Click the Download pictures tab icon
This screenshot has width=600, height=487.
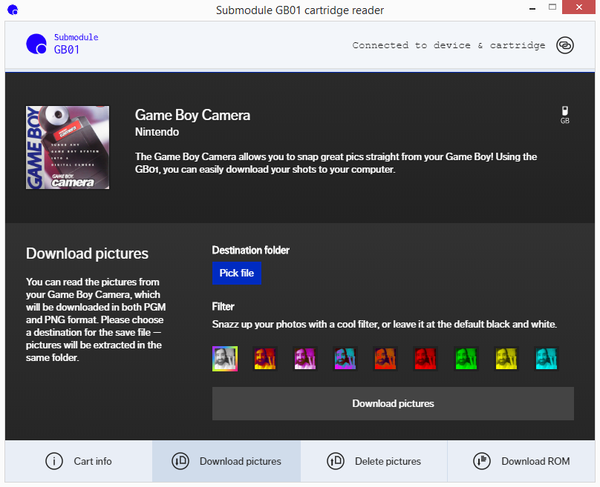(x=180, y=461)
